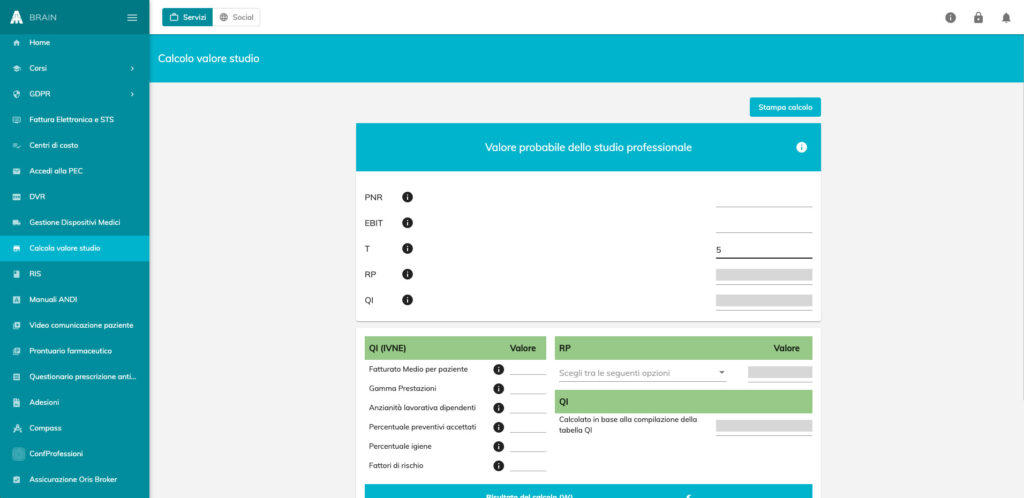Switch to the Social tab

click(237, 17)
